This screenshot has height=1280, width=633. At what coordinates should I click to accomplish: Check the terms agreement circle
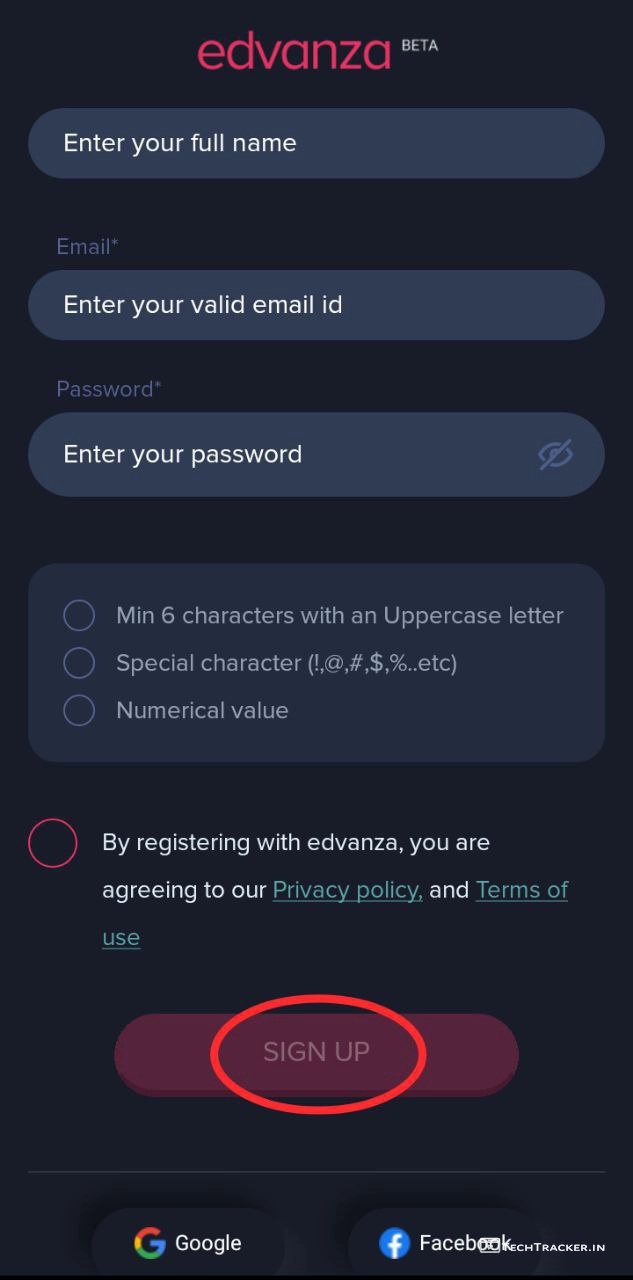53,843
